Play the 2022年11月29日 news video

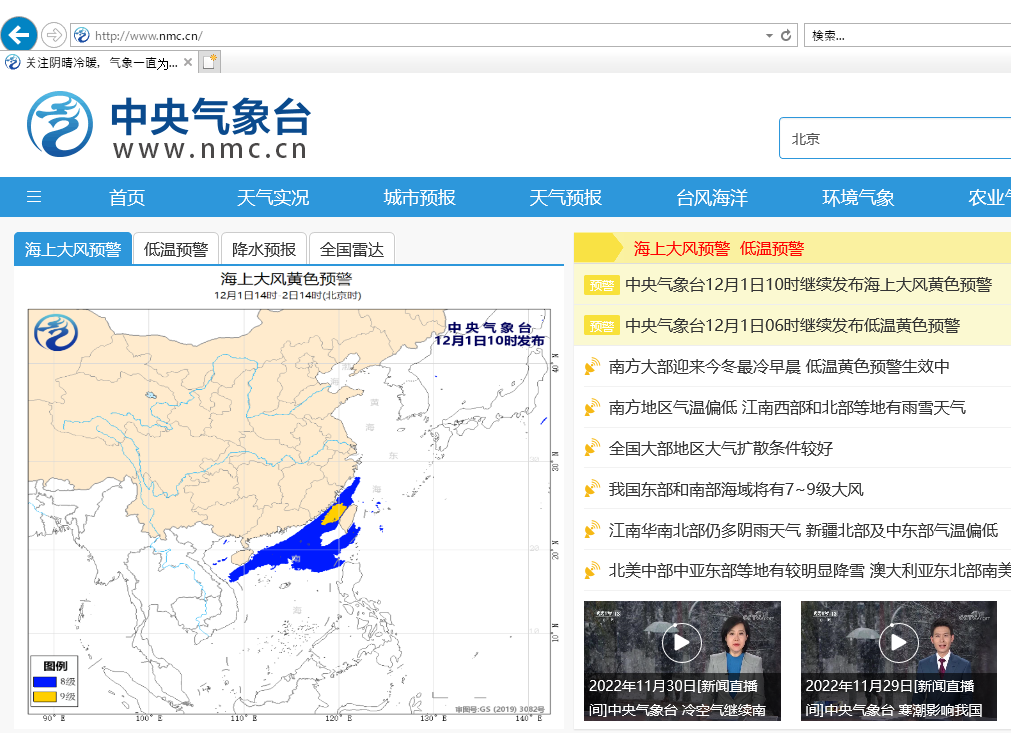click(898, 642)
